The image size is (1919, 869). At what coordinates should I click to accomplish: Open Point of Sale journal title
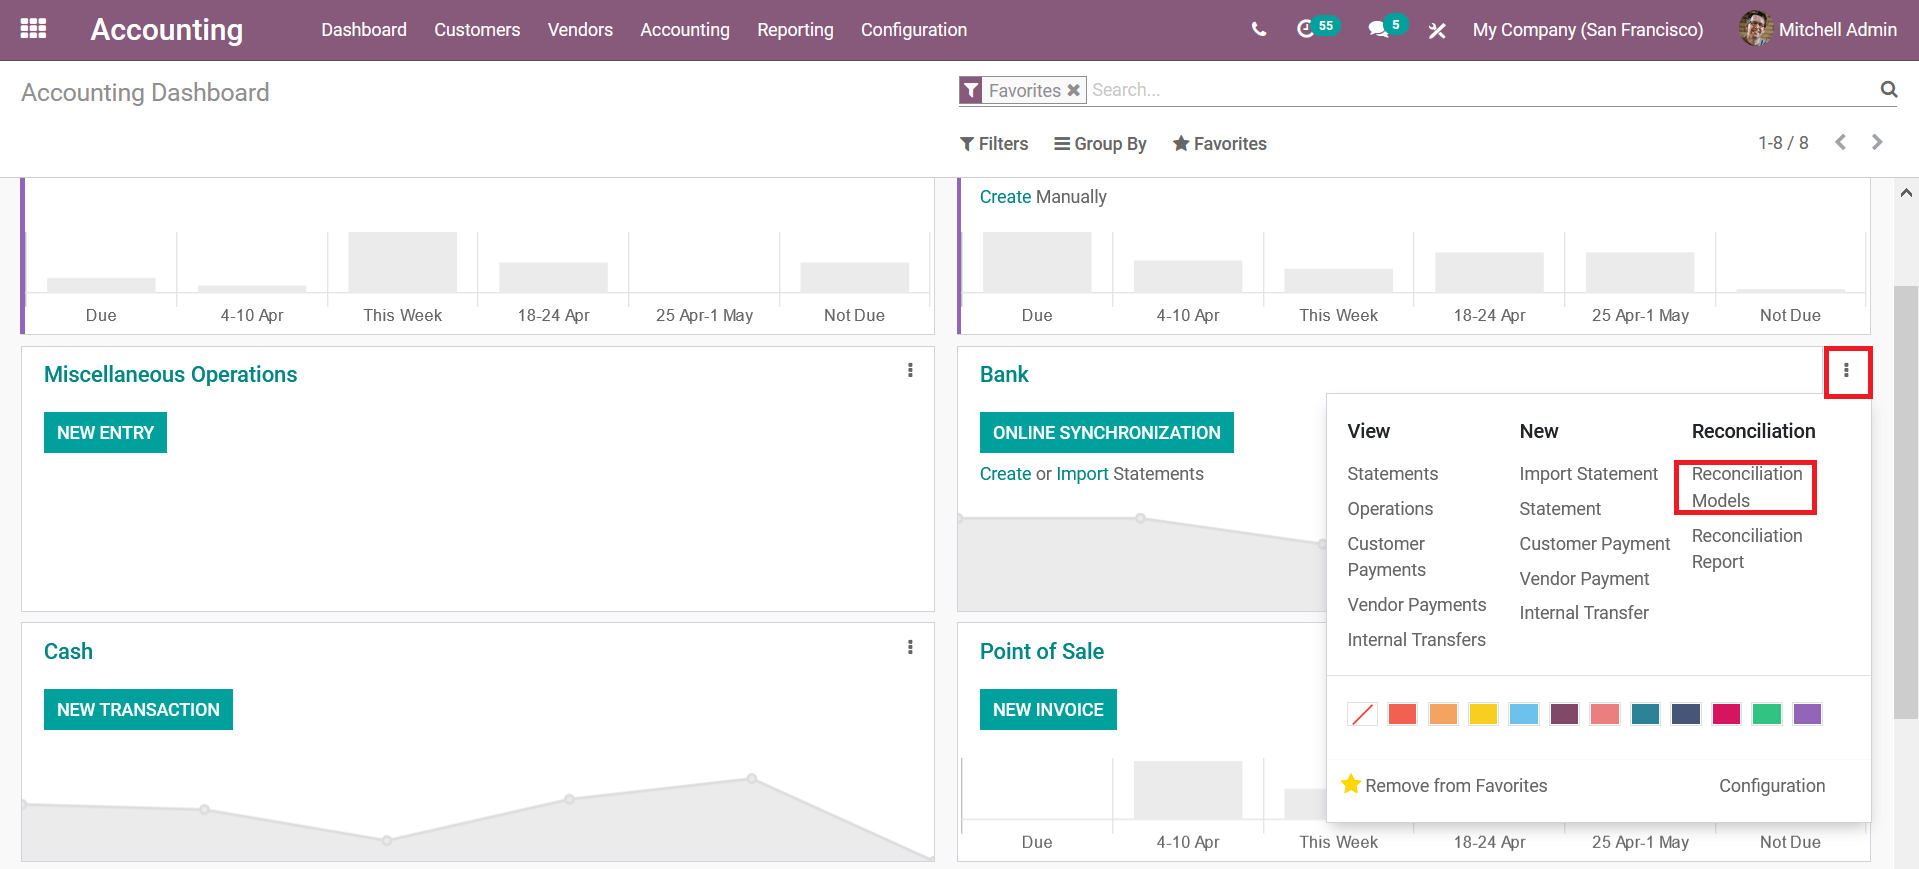(x=1041, y=651)
